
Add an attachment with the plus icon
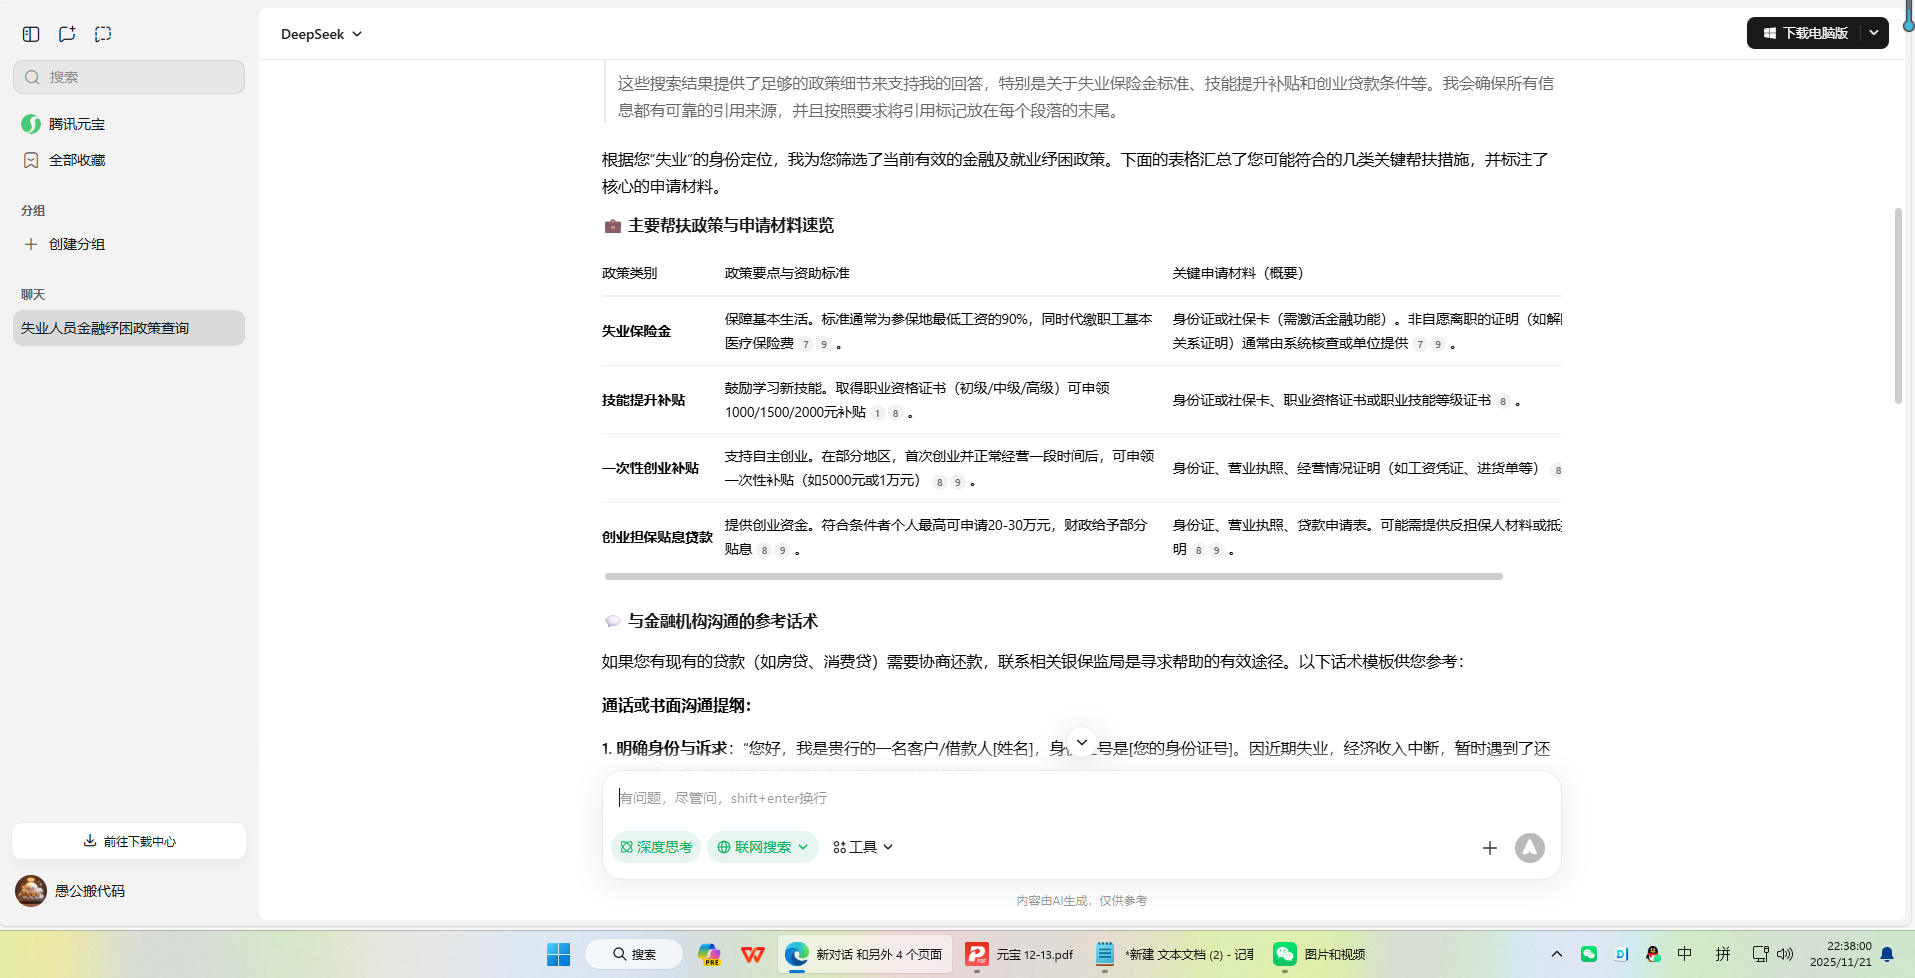tap(1489, 847)
